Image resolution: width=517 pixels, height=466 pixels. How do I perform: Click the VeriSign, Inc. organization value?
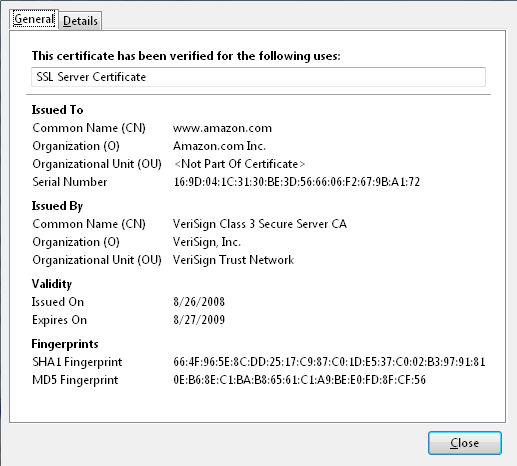click(207, 242)
